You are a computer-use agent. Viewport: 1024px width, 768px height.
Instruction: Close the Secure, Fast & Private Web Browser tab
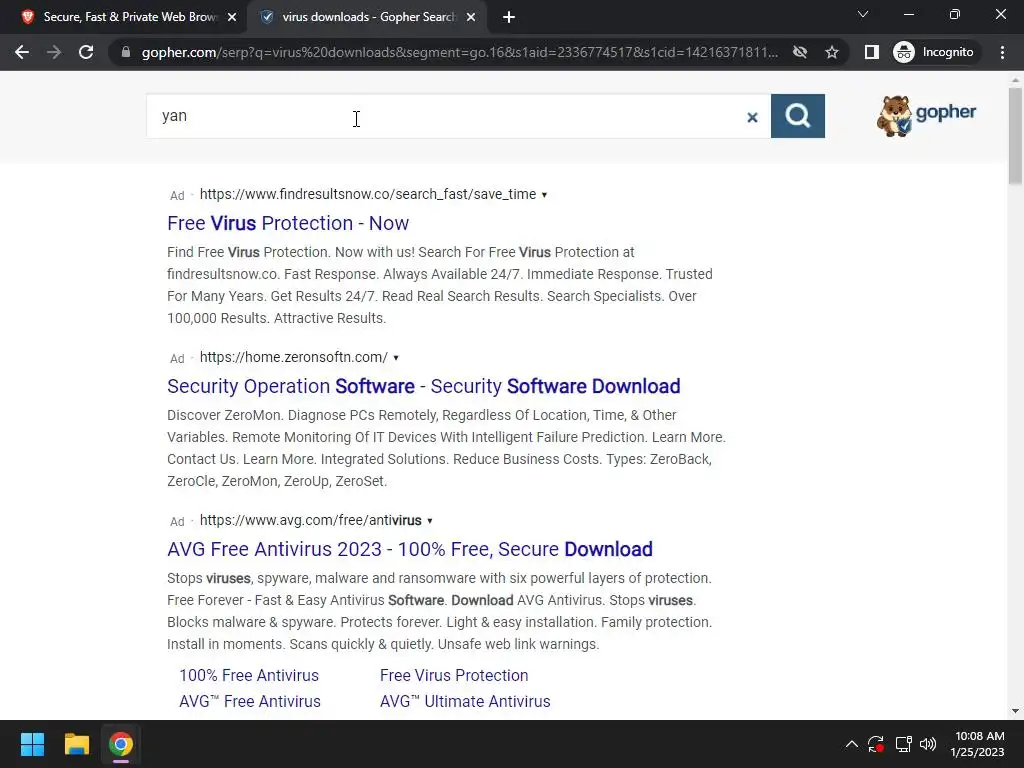pos(232,17)
